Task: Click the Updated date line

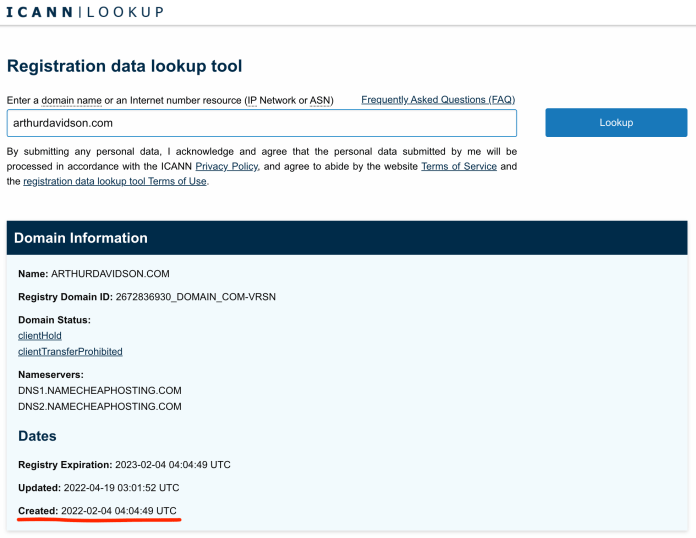Action: (x=98, y=488)
